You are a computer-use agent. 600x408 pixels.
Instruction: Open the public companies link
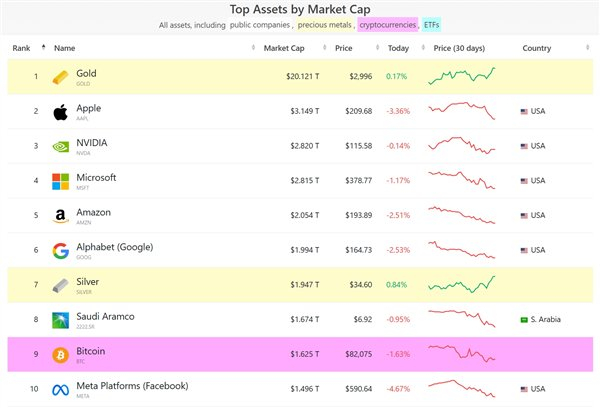(x=260, y=24)
